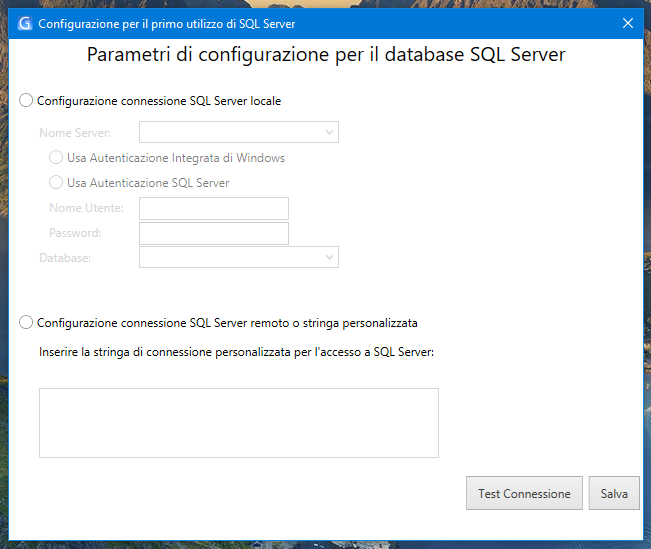Image resolution: width=651 pixels, height=549 pixels.
Task: Click the Test Connessione button
Action: [x=524, y=493]
